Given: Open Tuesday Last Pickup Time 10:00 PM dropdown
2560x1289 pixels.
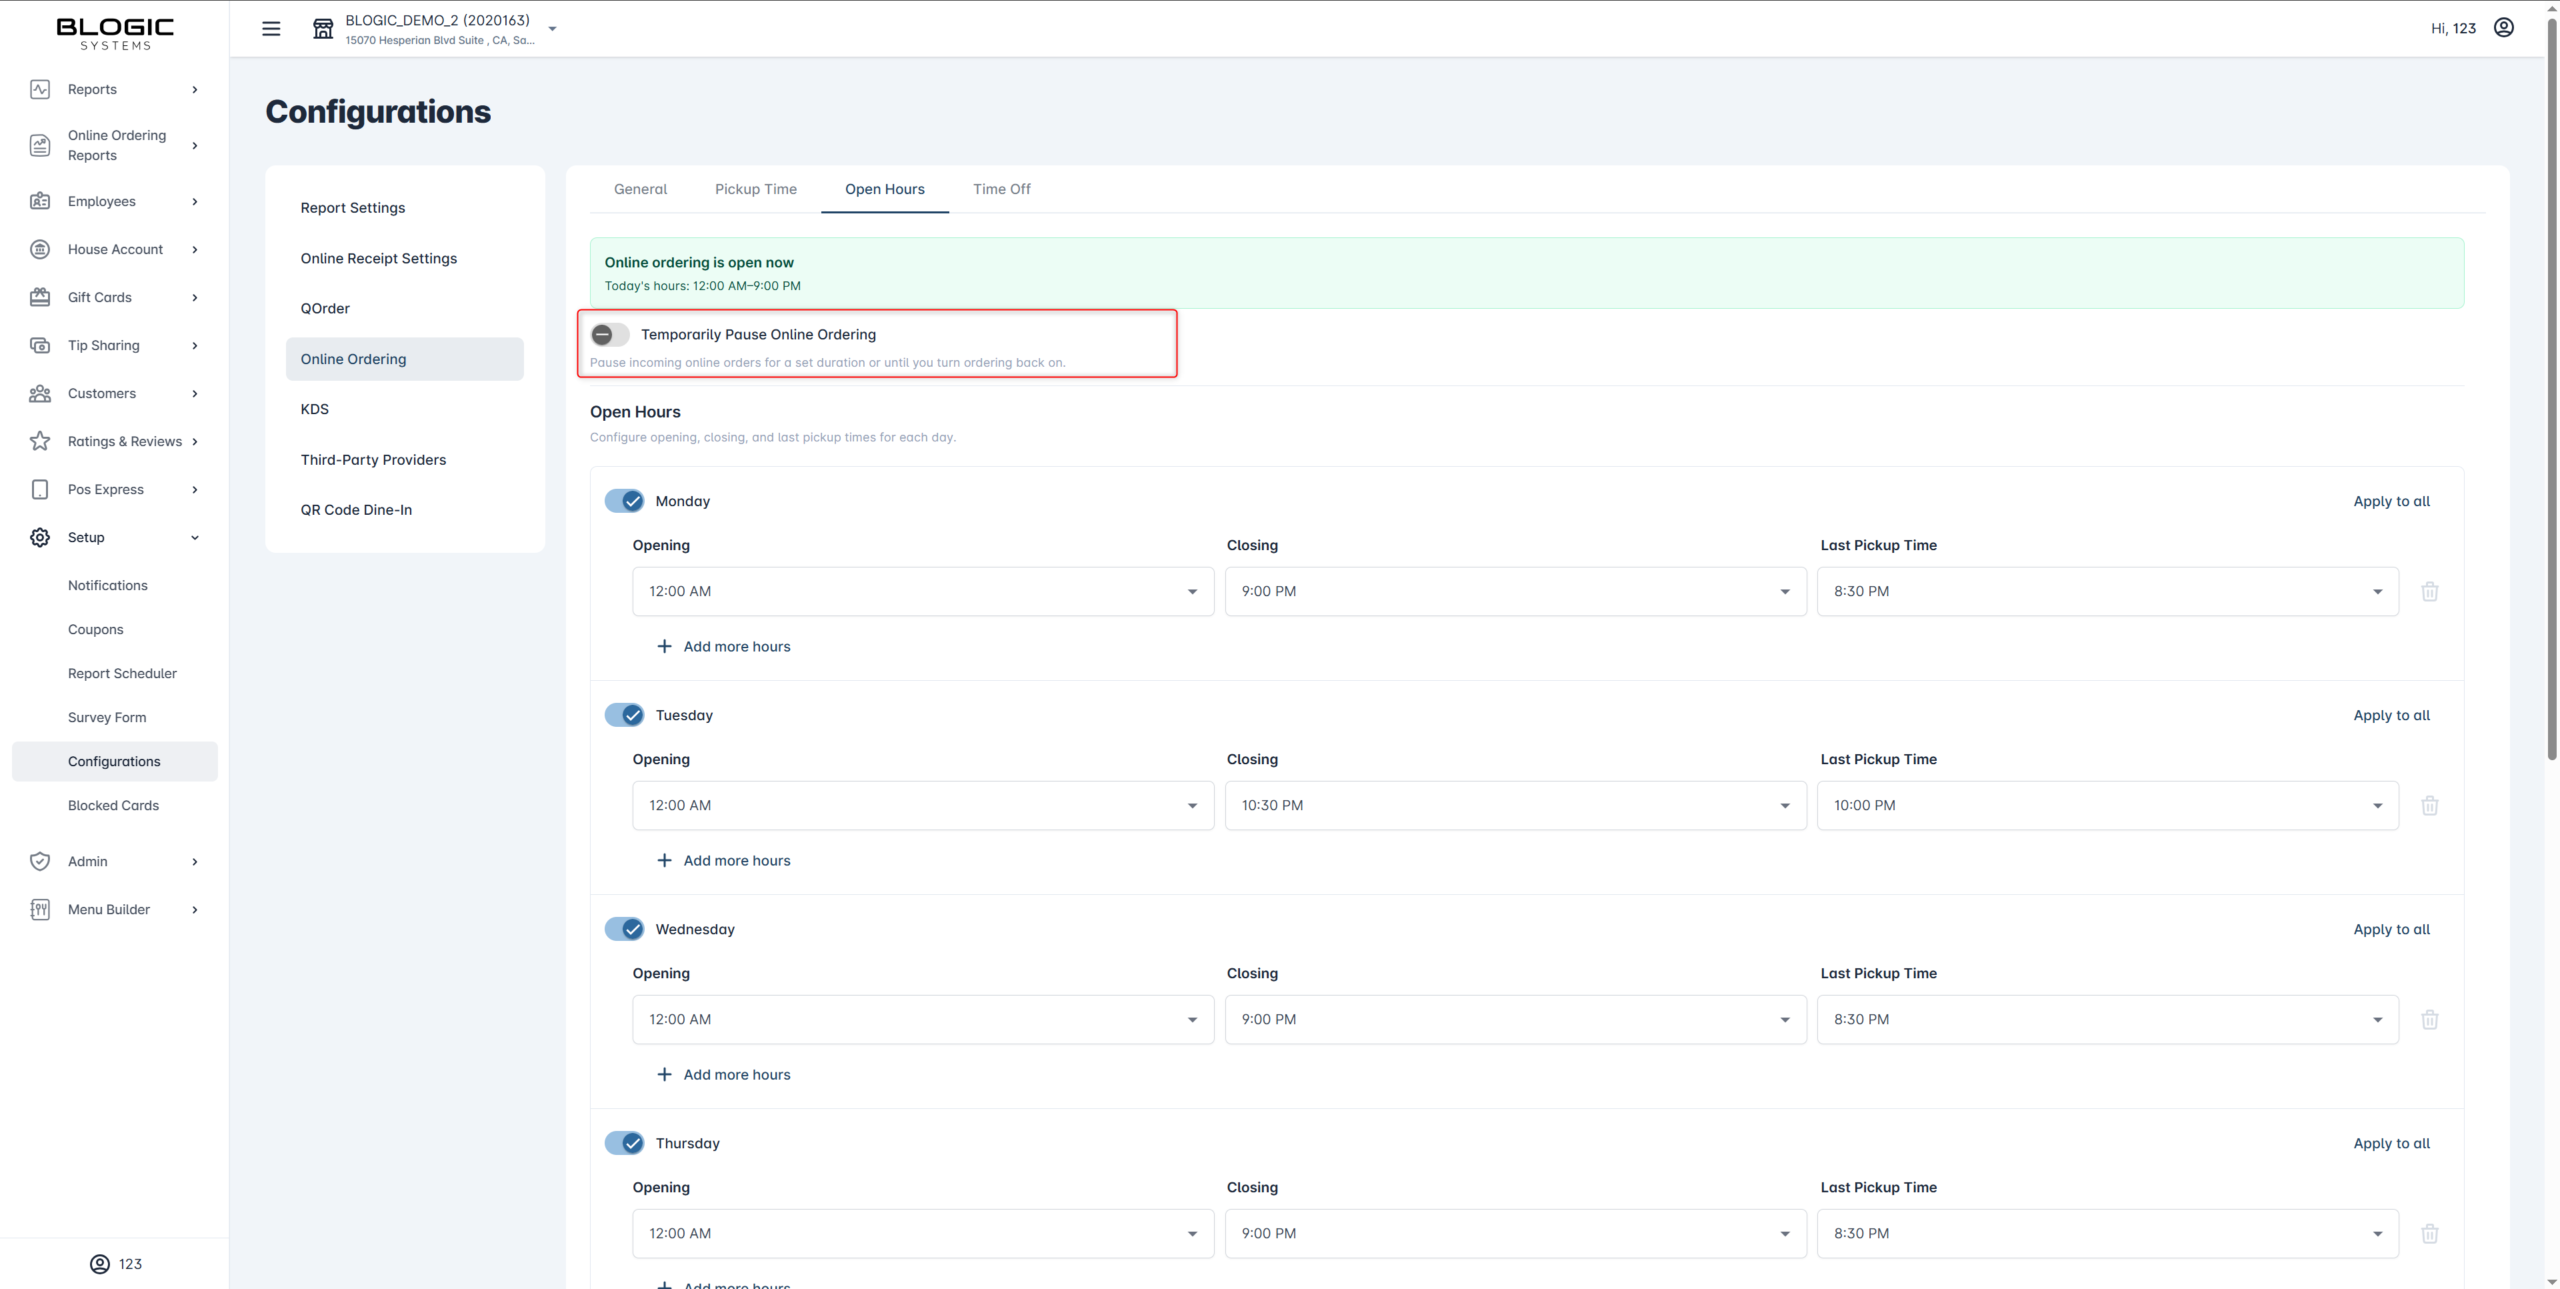Looking at the screenshot, I should click(2107, 805).
